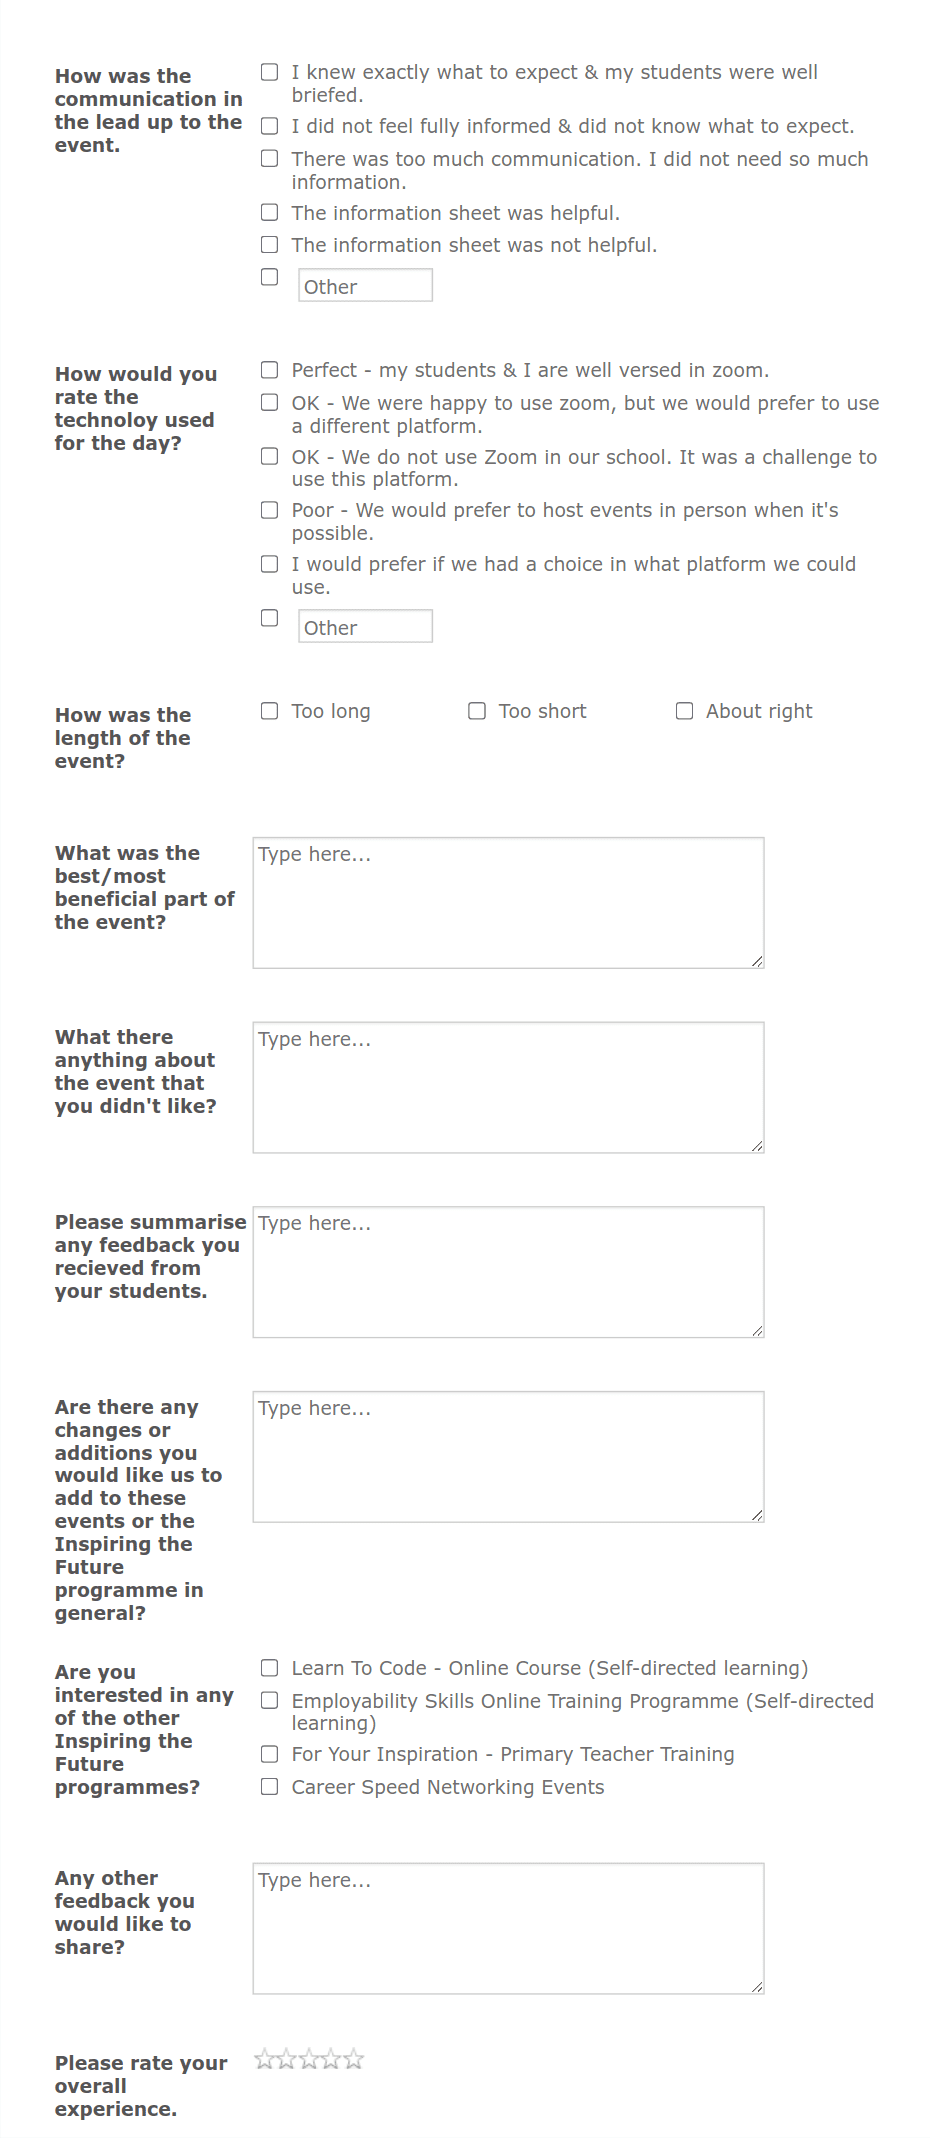This screenshot has height=2138, width=930.
Task: Check "There was too much communication" option
Action: click(268, 158)
